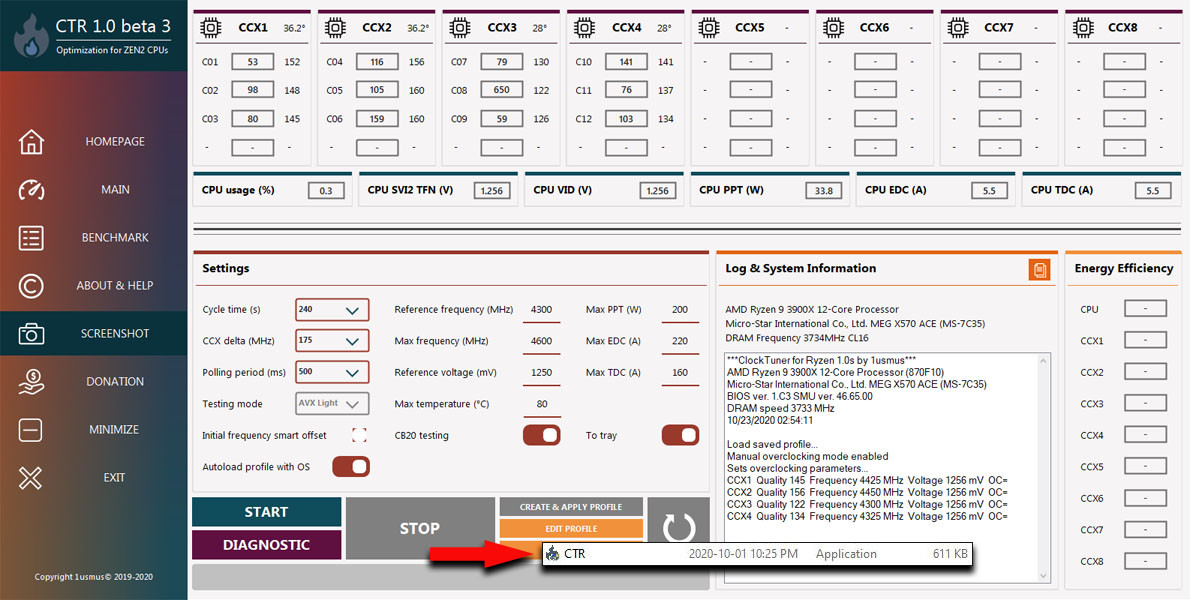Open the Cycle time dropdown
Image resolution: width=1190 pixels, height=600 pixels.
pyautogui.click(x=332, y=309)
